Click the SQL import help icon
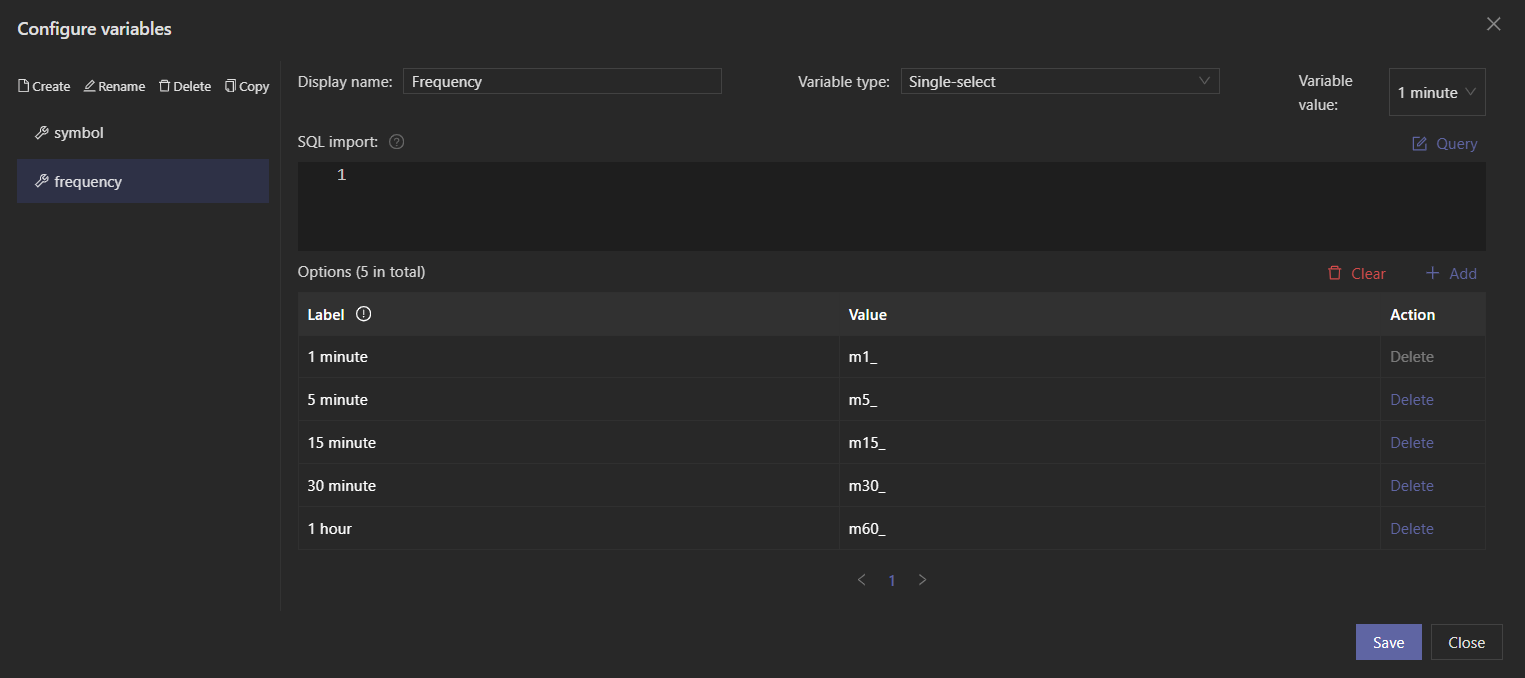 tap(396, 142)
